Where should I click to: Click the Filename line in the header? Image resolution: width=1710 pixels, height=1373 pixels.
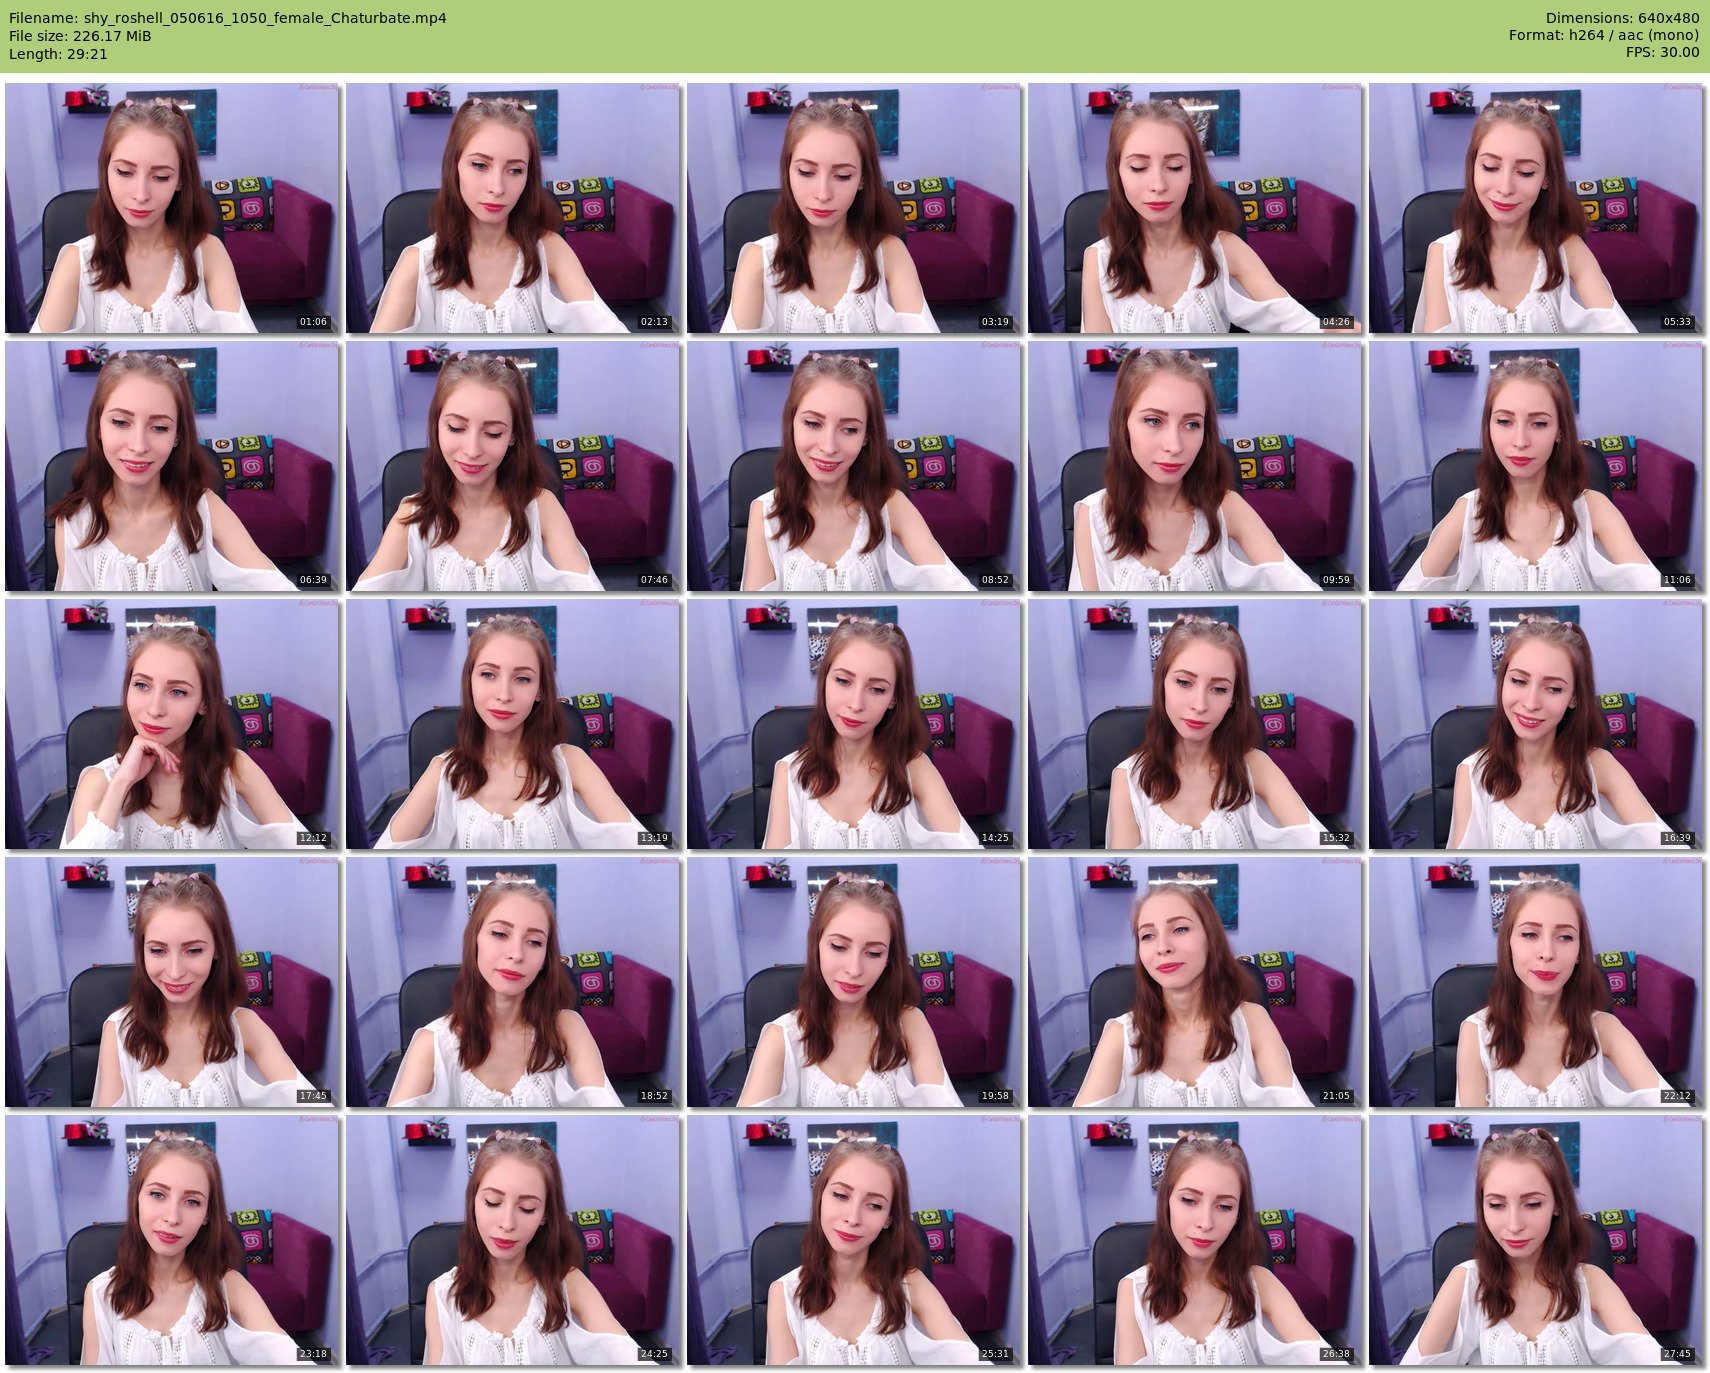pos(228,18)
